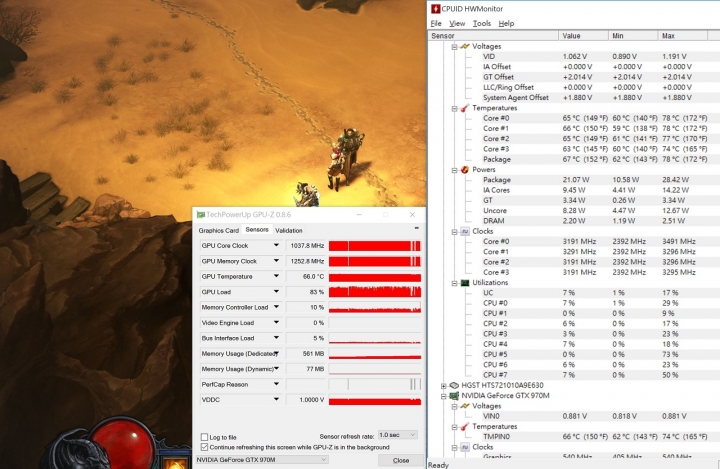The width and height of the screenshot is (720, 469).
Task: Click the HGST hard drive icon
Action: [454, 385]
